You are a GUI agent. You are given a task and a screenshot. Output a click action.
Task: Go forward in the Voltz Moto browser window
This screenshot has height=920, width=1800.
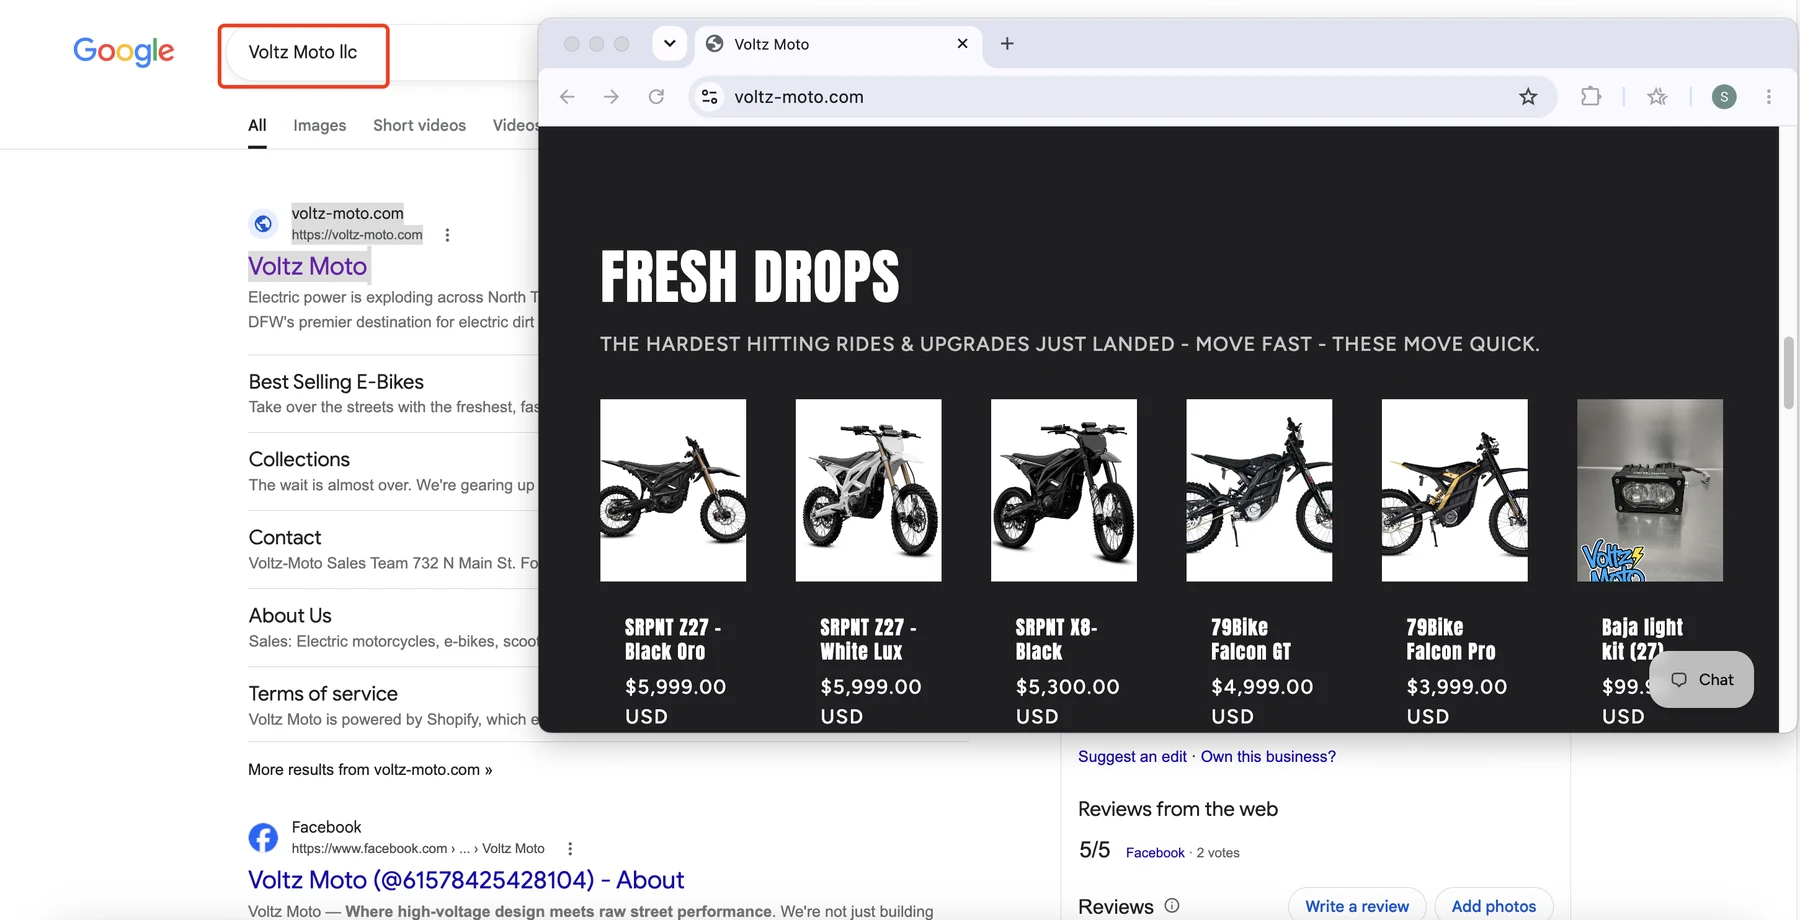(611, 97)
